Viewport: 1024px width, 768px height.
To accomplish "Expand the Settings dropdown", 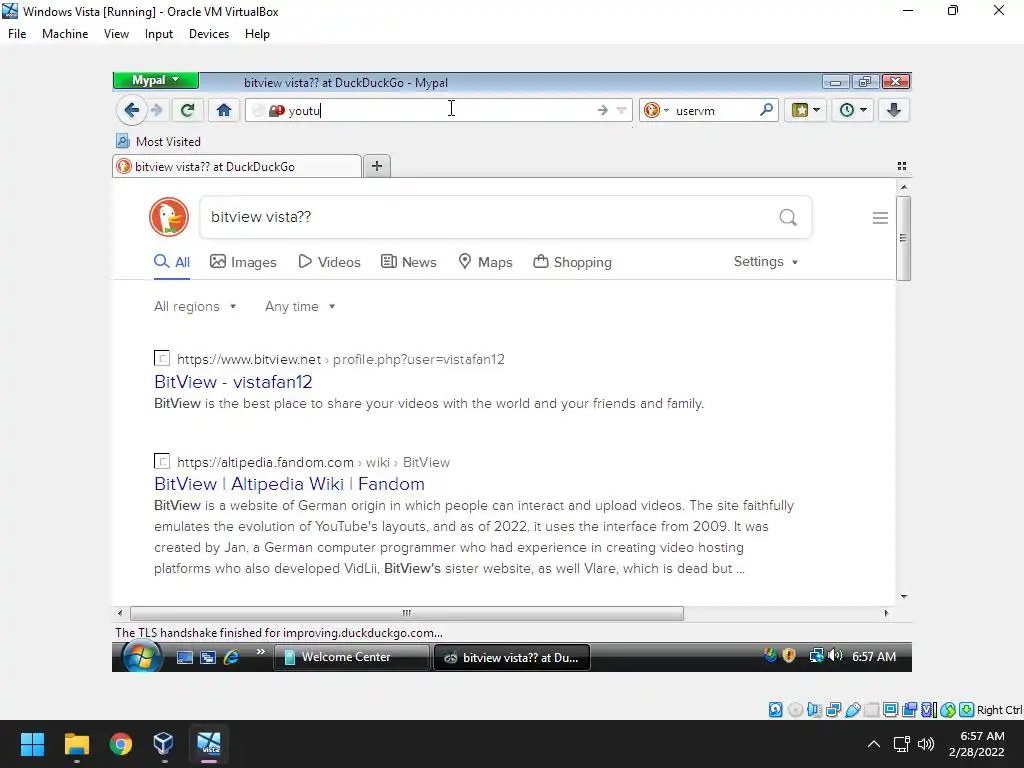I will (x=765, y=261).
